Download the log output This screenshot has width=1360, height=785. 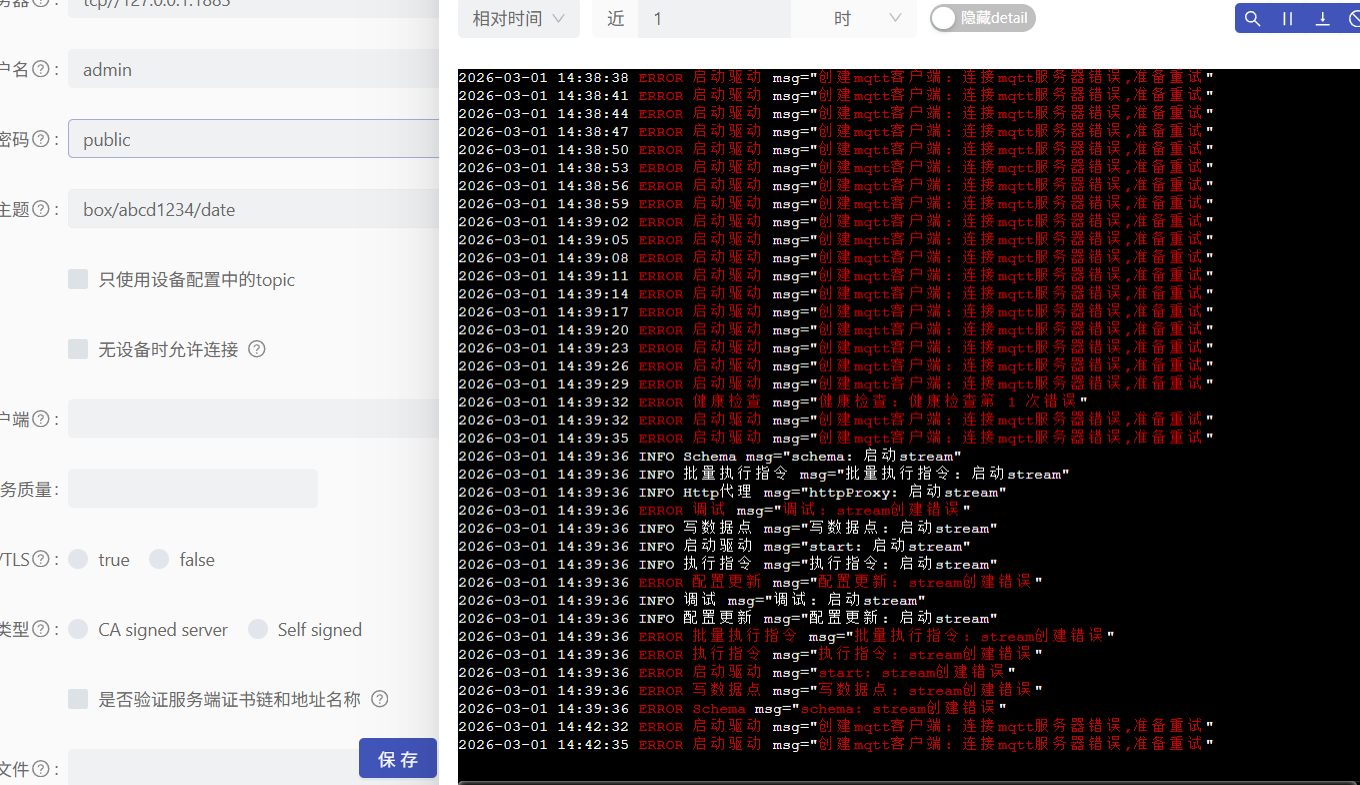point(1322,19)
